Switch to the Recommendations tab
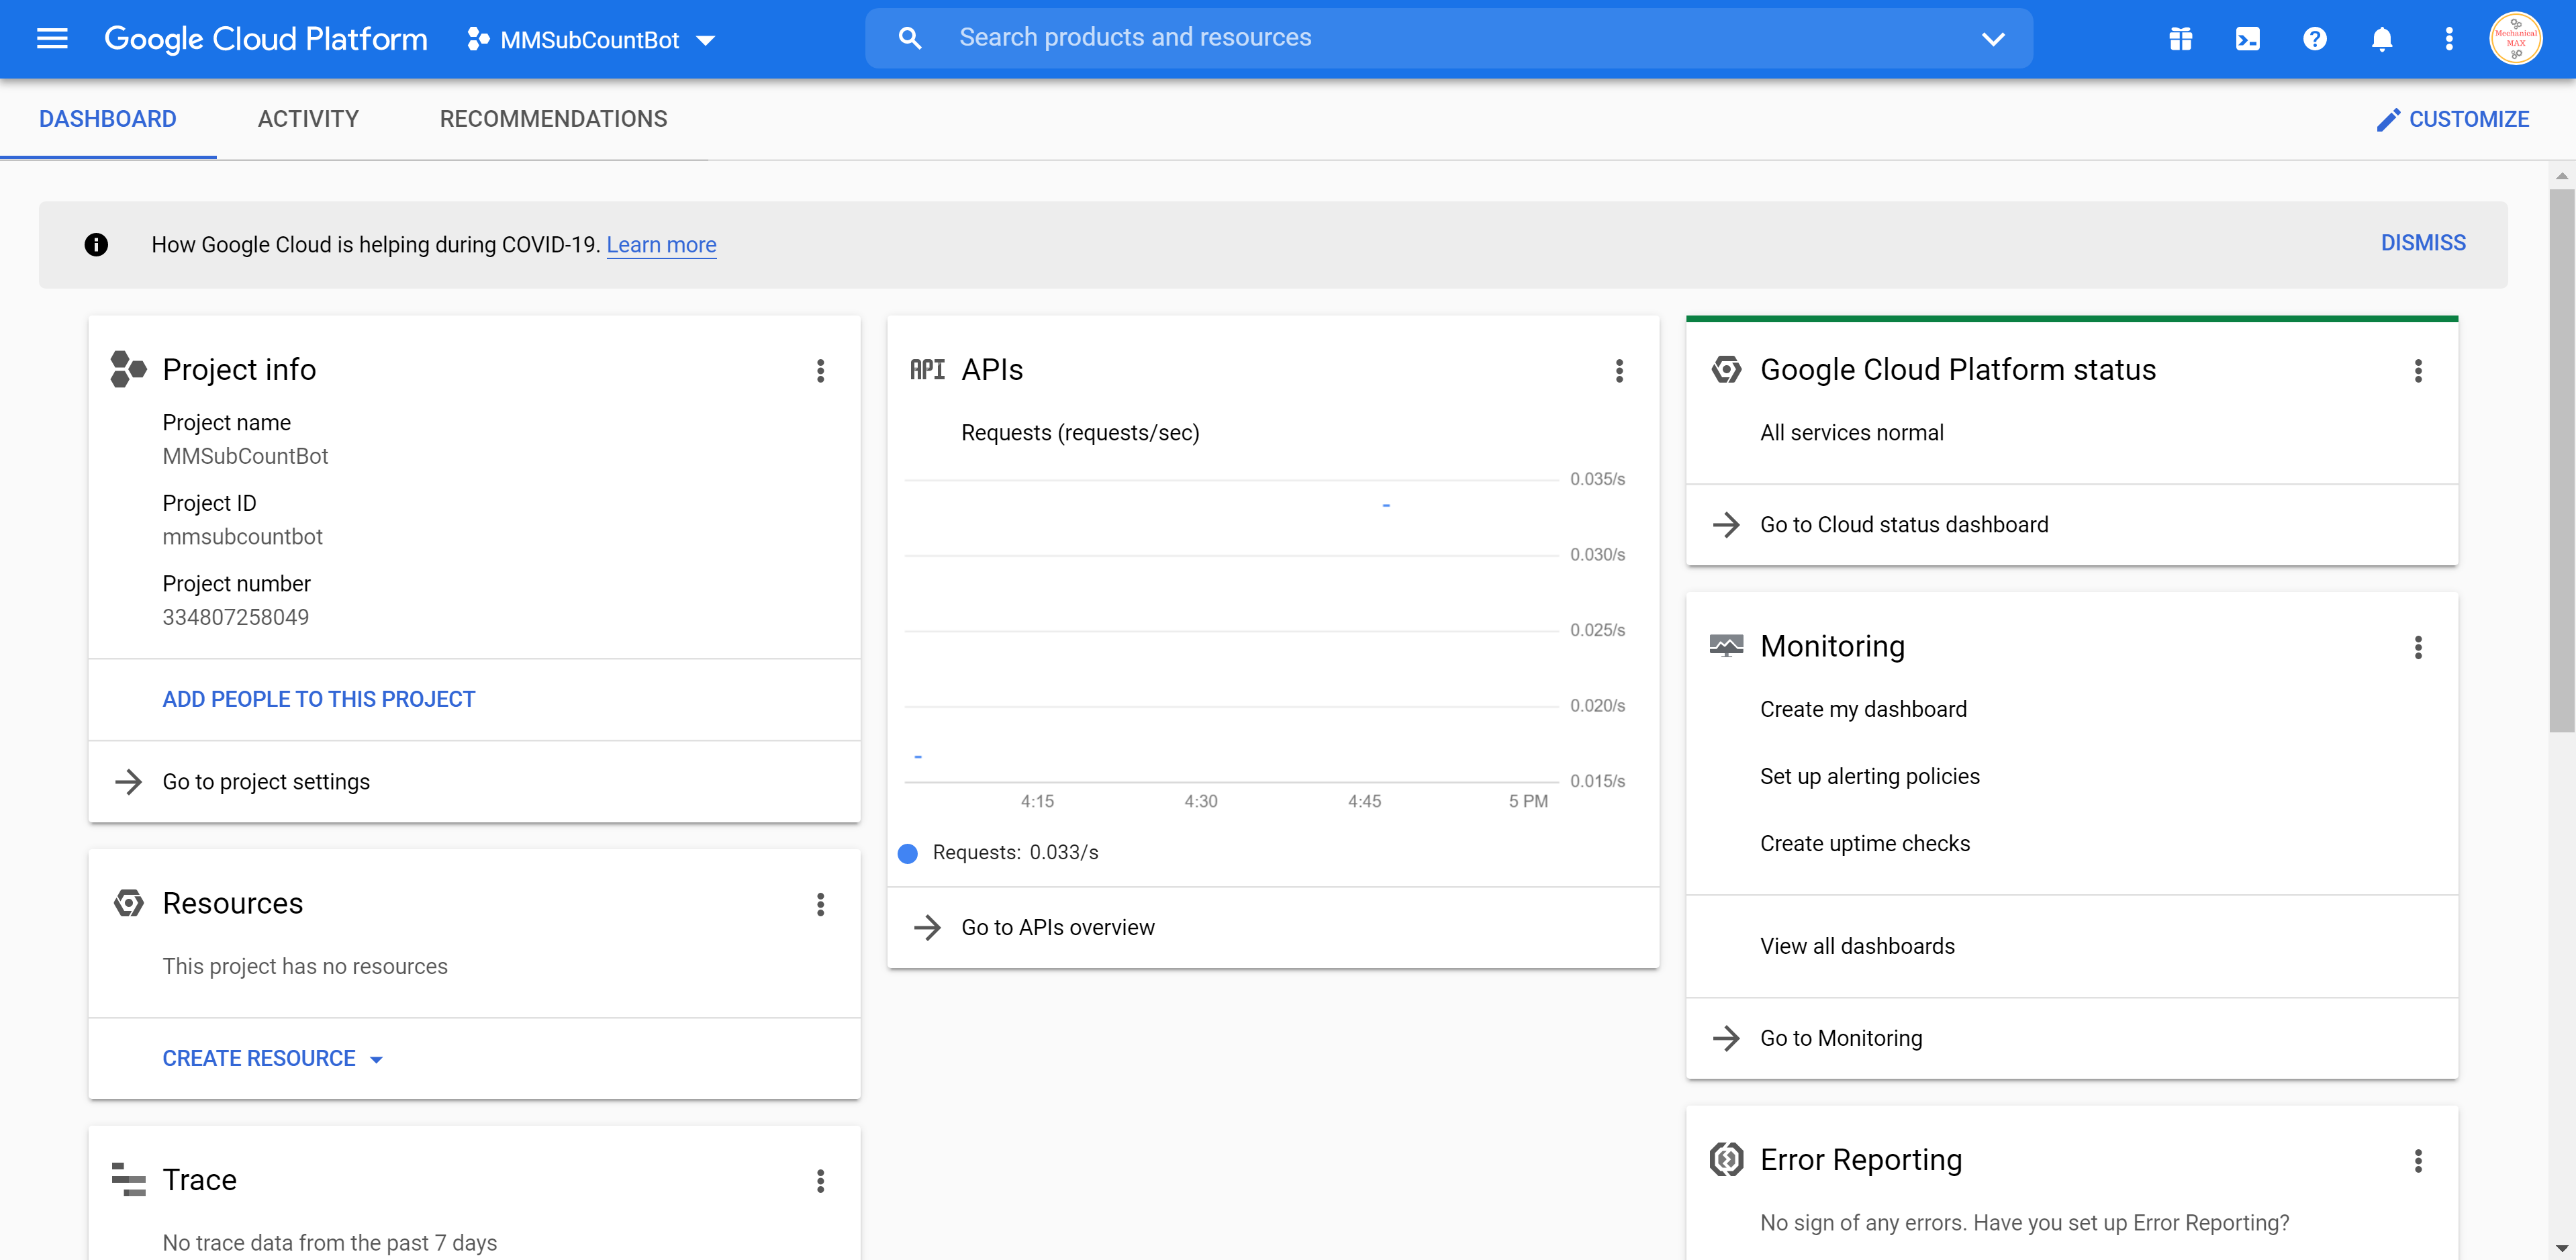 tap(553, 119)
